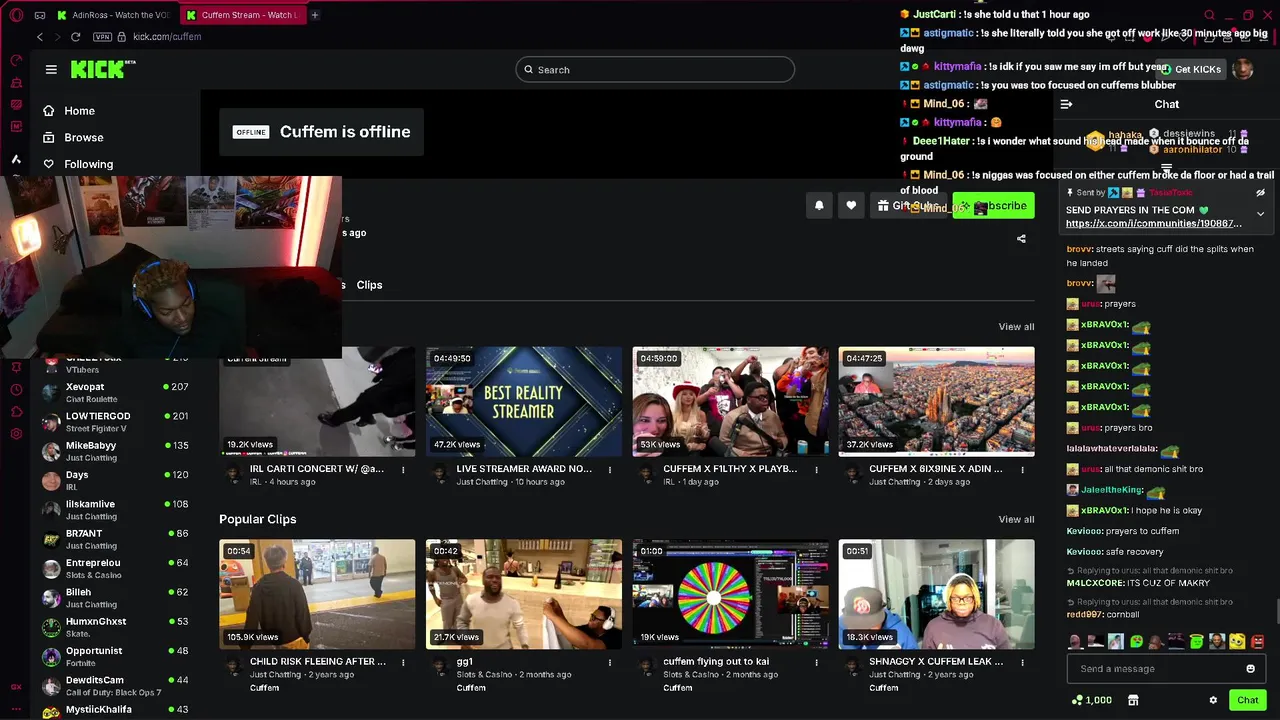This screenshot has width=1280, height=720.
Task: View all Popular Clips
Action: [x=1016, y=519]
